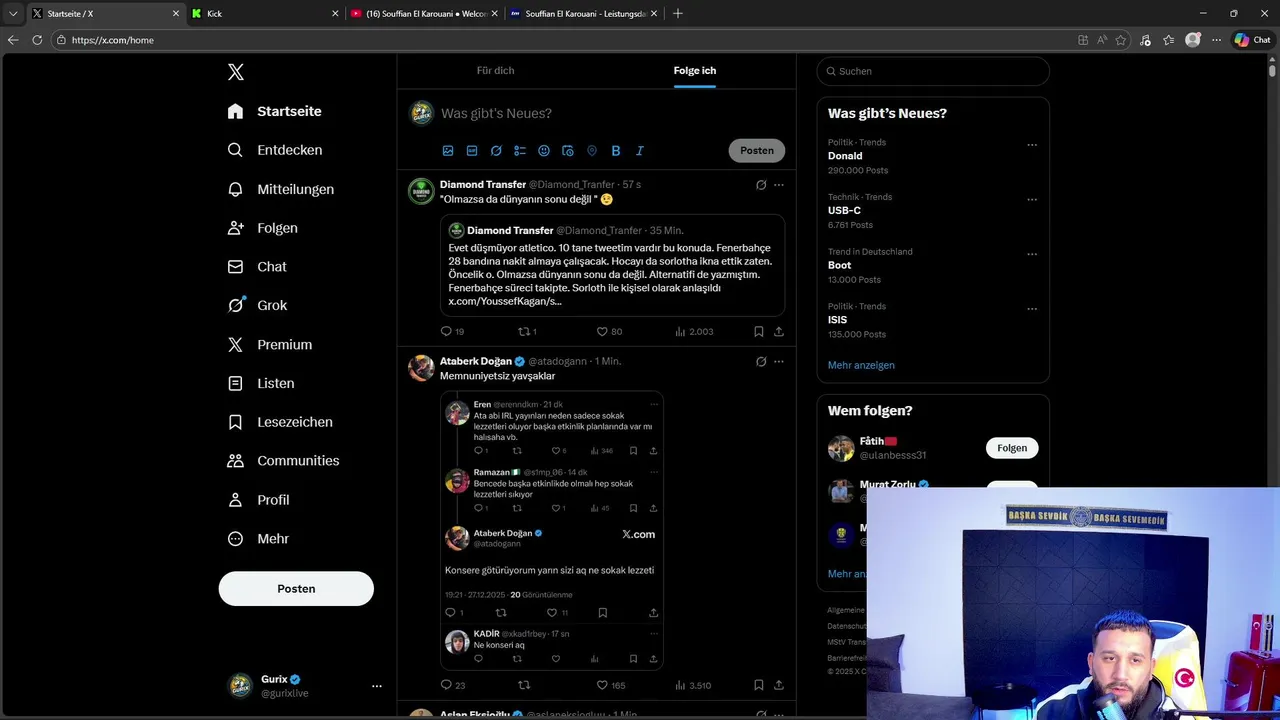
Task: Open the browser Chat copilot button
Action: coord(1253,40)
